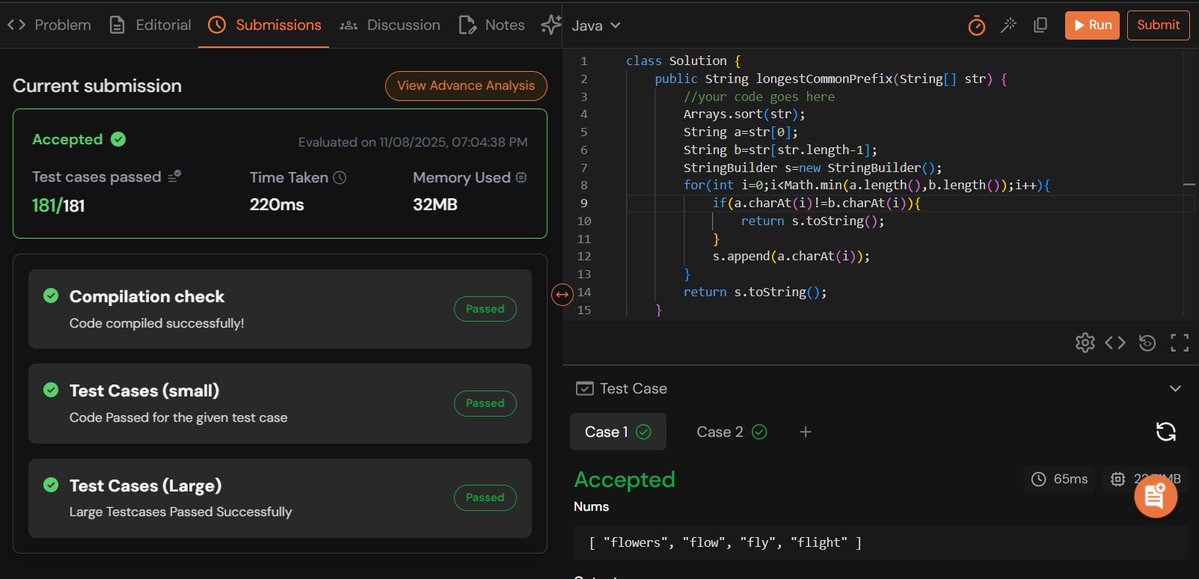Viewport: 1199px width, 579px height.
Task: Start the stopwatch timer icon
Action: (x=977, y=25)
